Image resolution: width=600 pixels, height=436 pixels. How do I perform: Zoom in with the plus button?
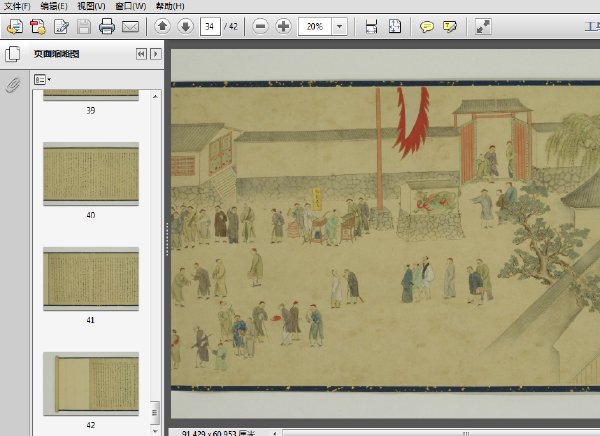tap(284, 26)
